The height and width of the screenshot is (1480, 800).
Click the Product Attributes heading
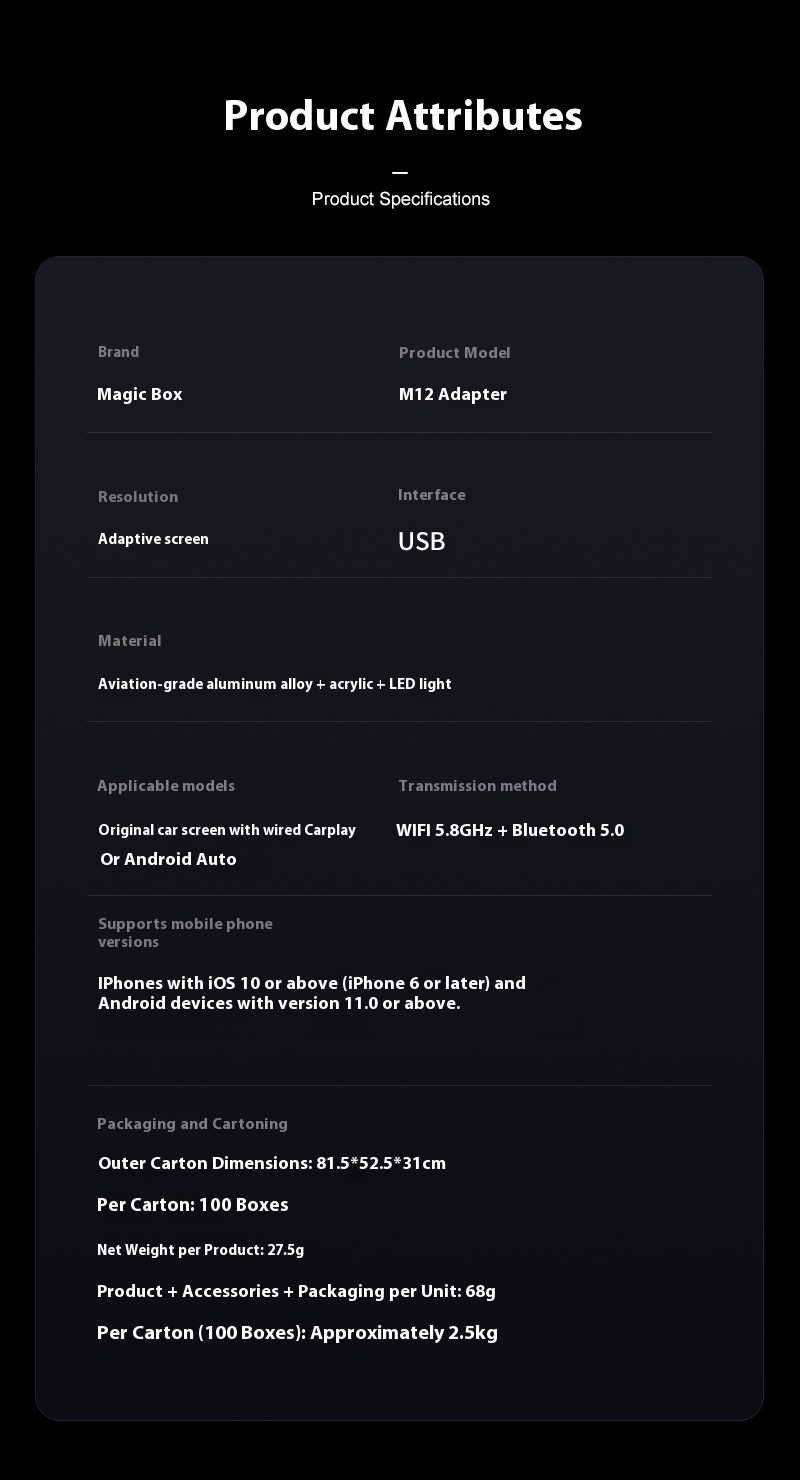(402, 116)
